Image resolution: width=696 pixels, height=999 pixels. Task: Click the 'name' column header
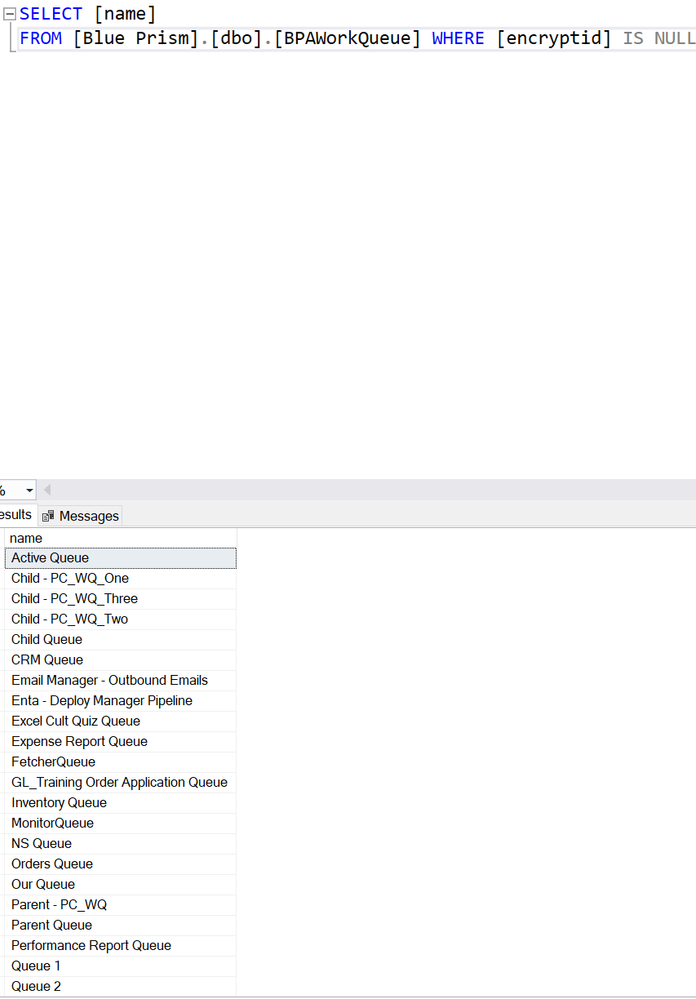120,538
